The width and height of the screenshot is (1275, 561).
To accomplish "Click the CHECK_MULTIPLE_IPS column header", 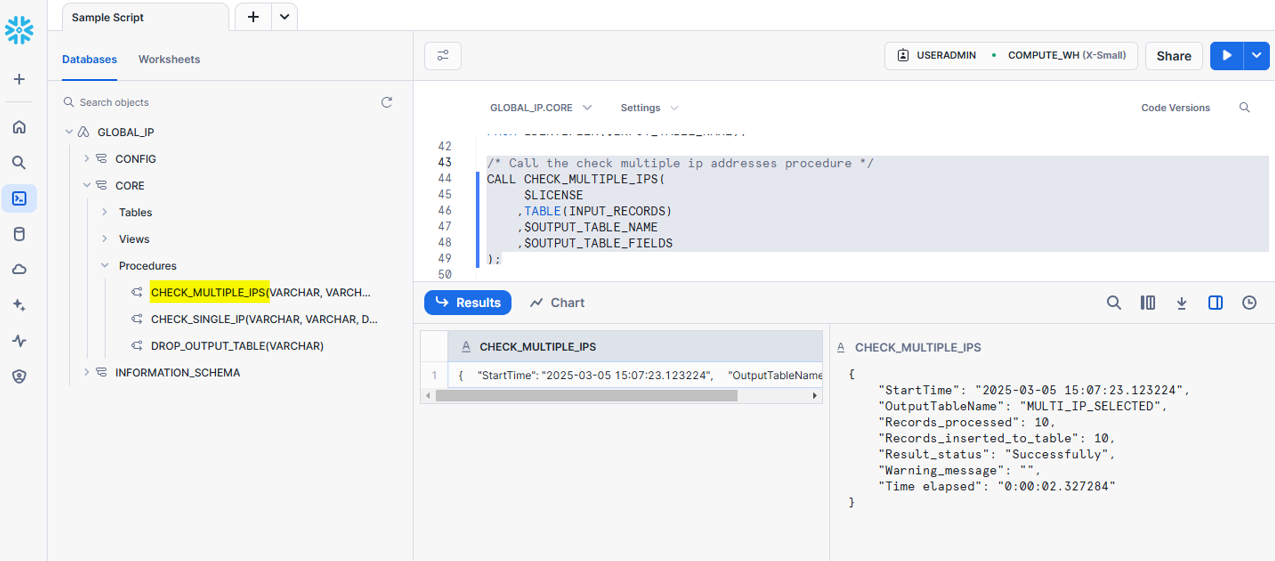I will [x=636, y=346].
